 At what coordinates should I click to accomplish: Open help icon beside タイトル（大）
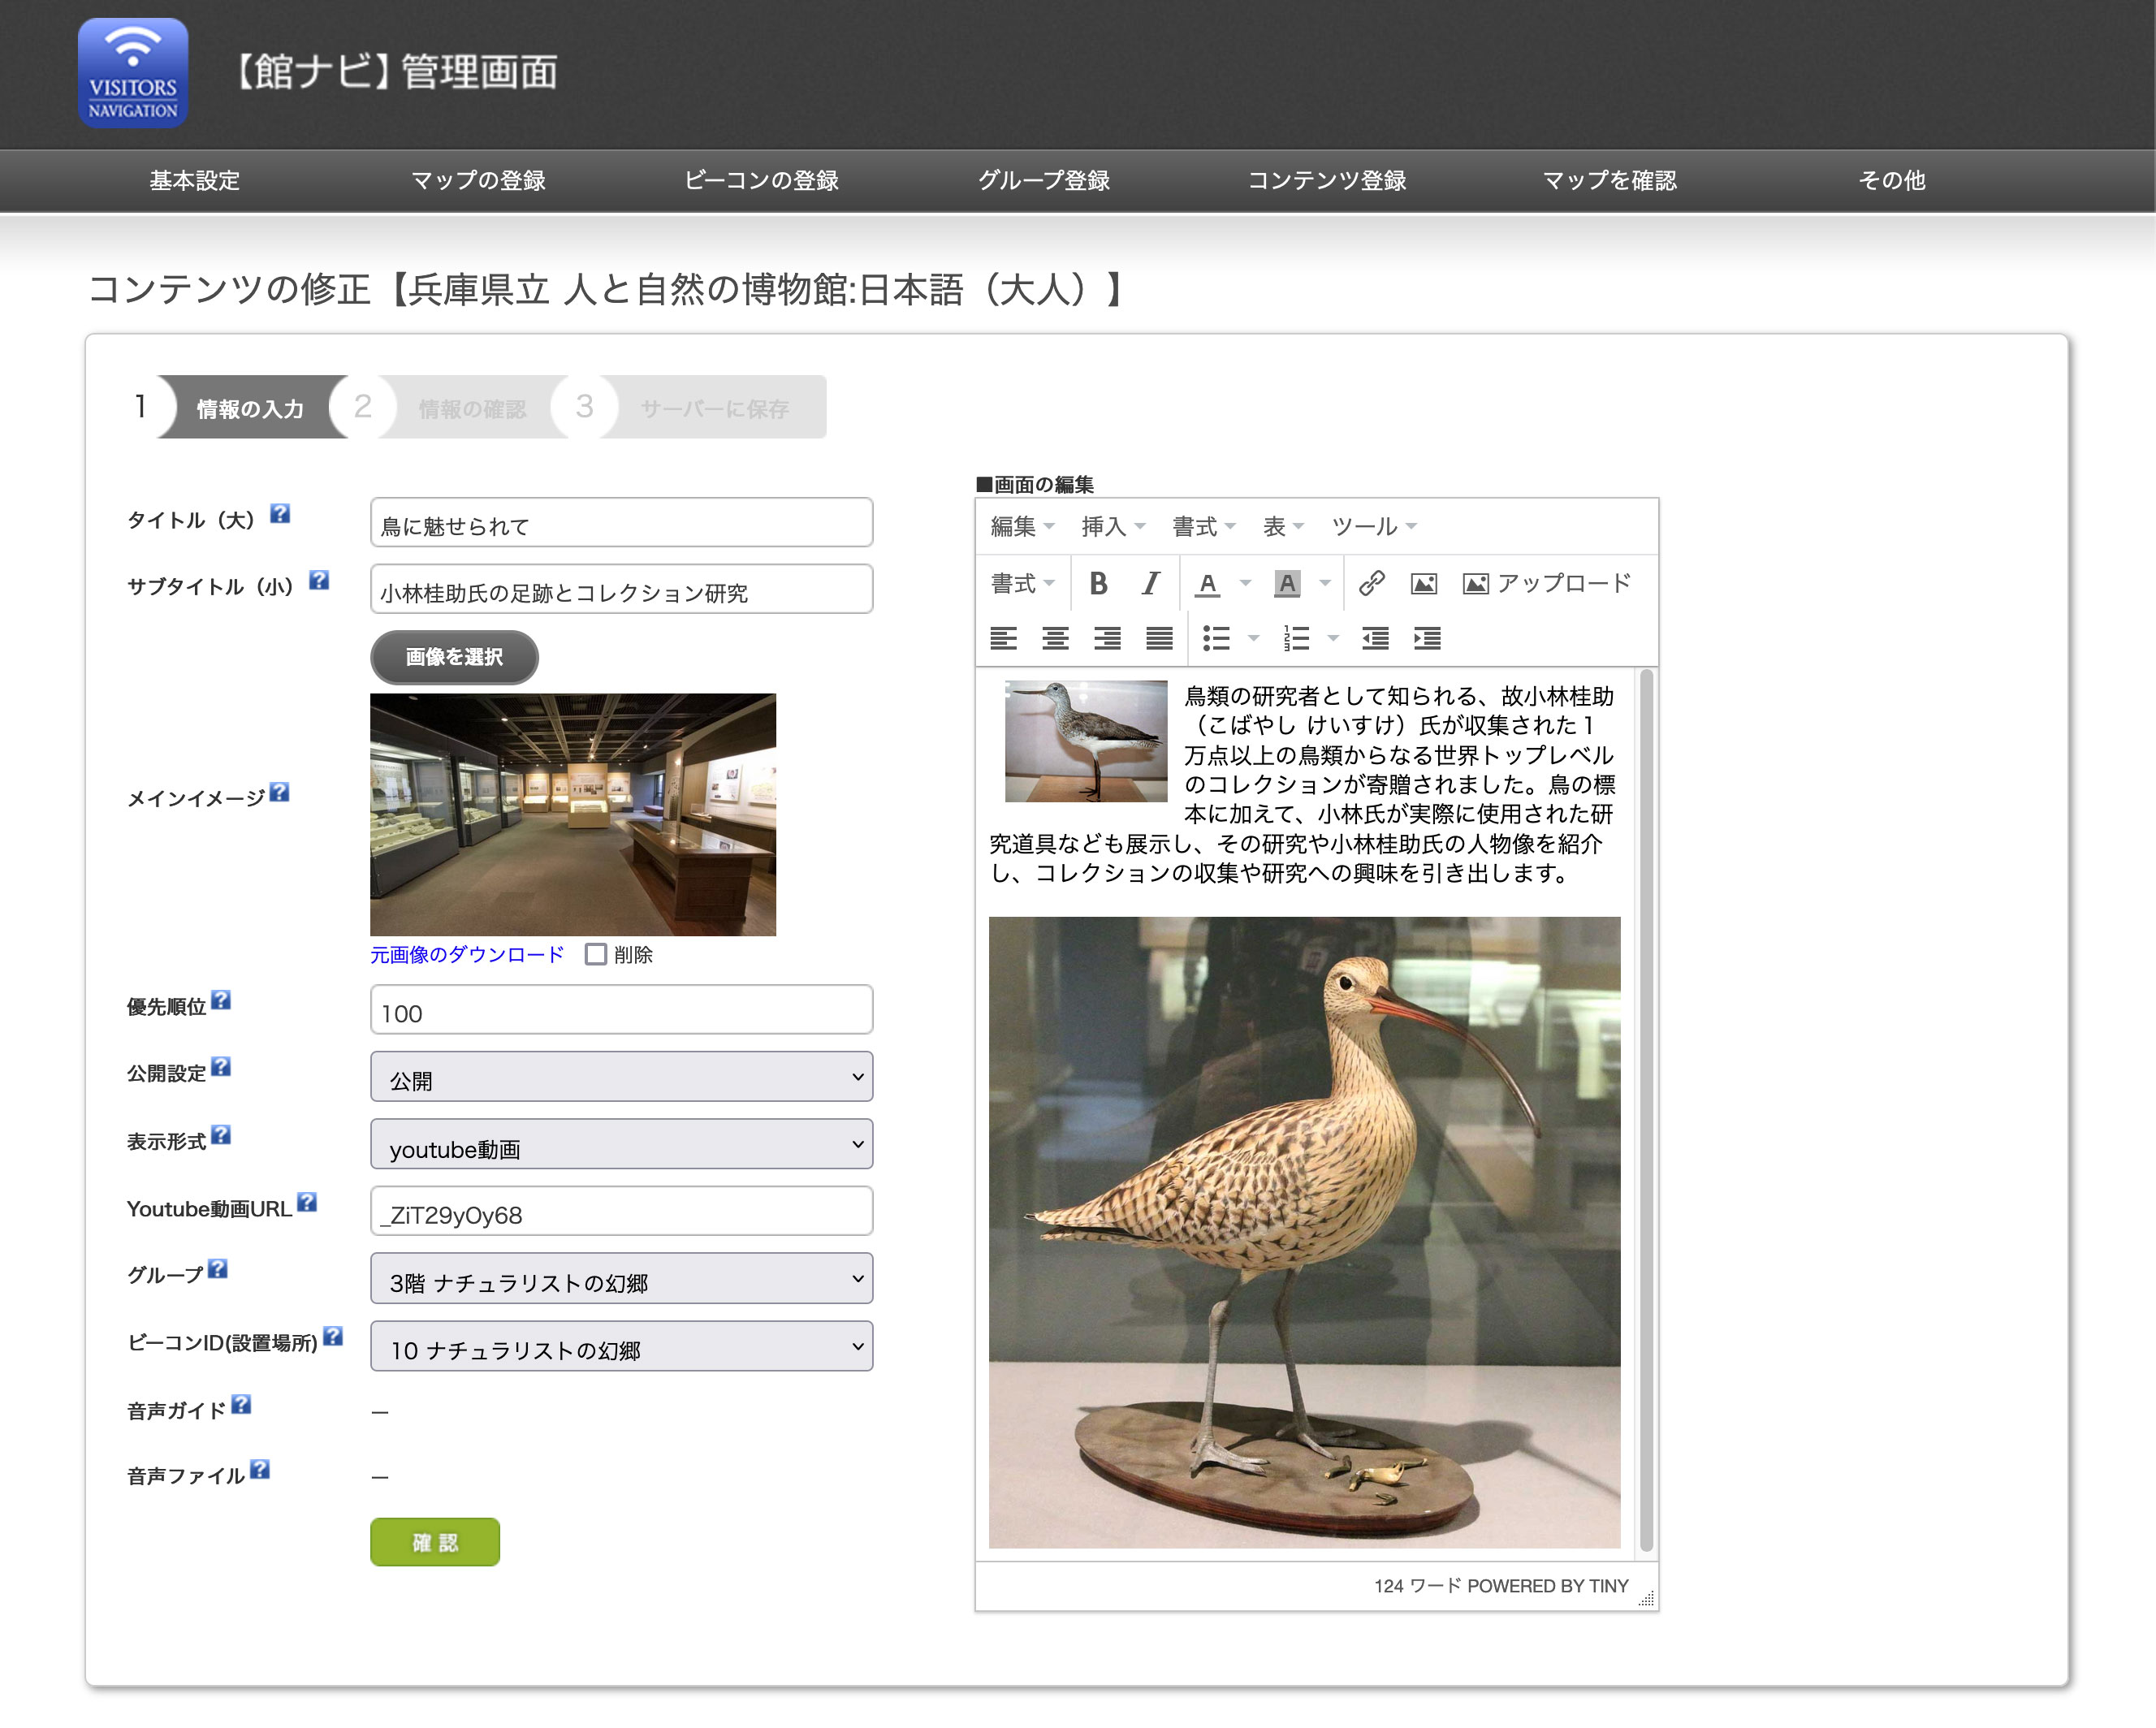coord(280,514)
